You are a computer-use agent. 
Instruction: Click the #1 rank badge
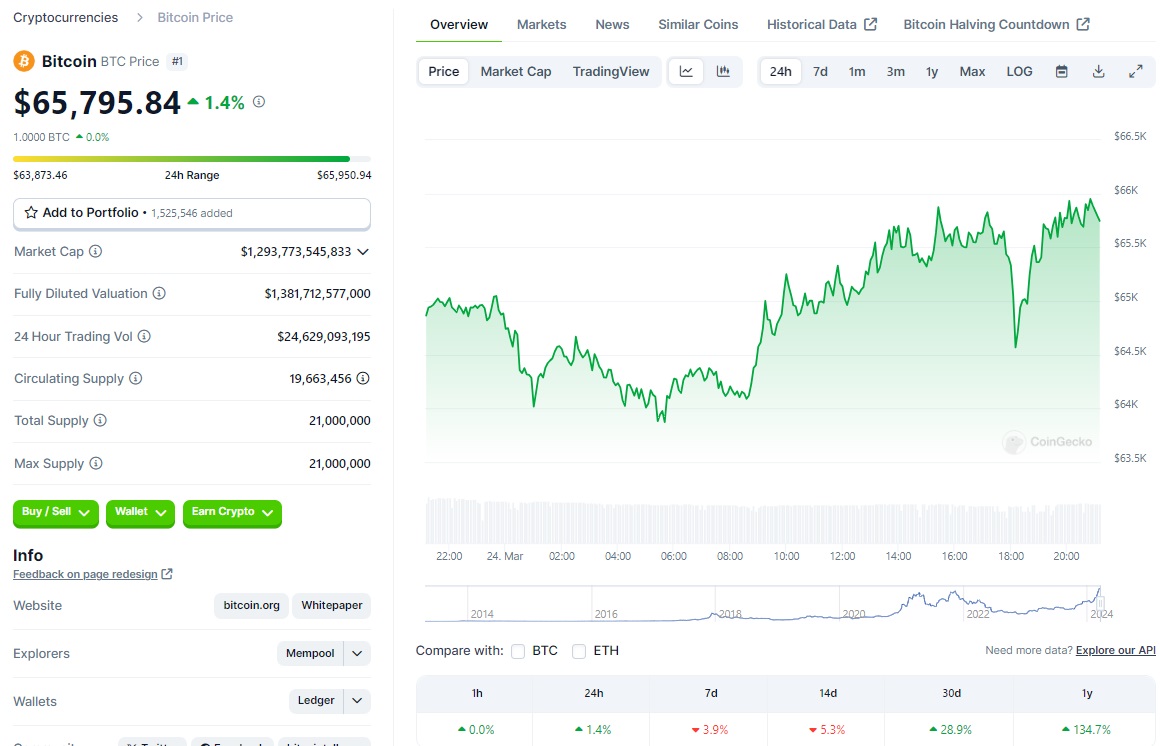[x=177, y=61]
